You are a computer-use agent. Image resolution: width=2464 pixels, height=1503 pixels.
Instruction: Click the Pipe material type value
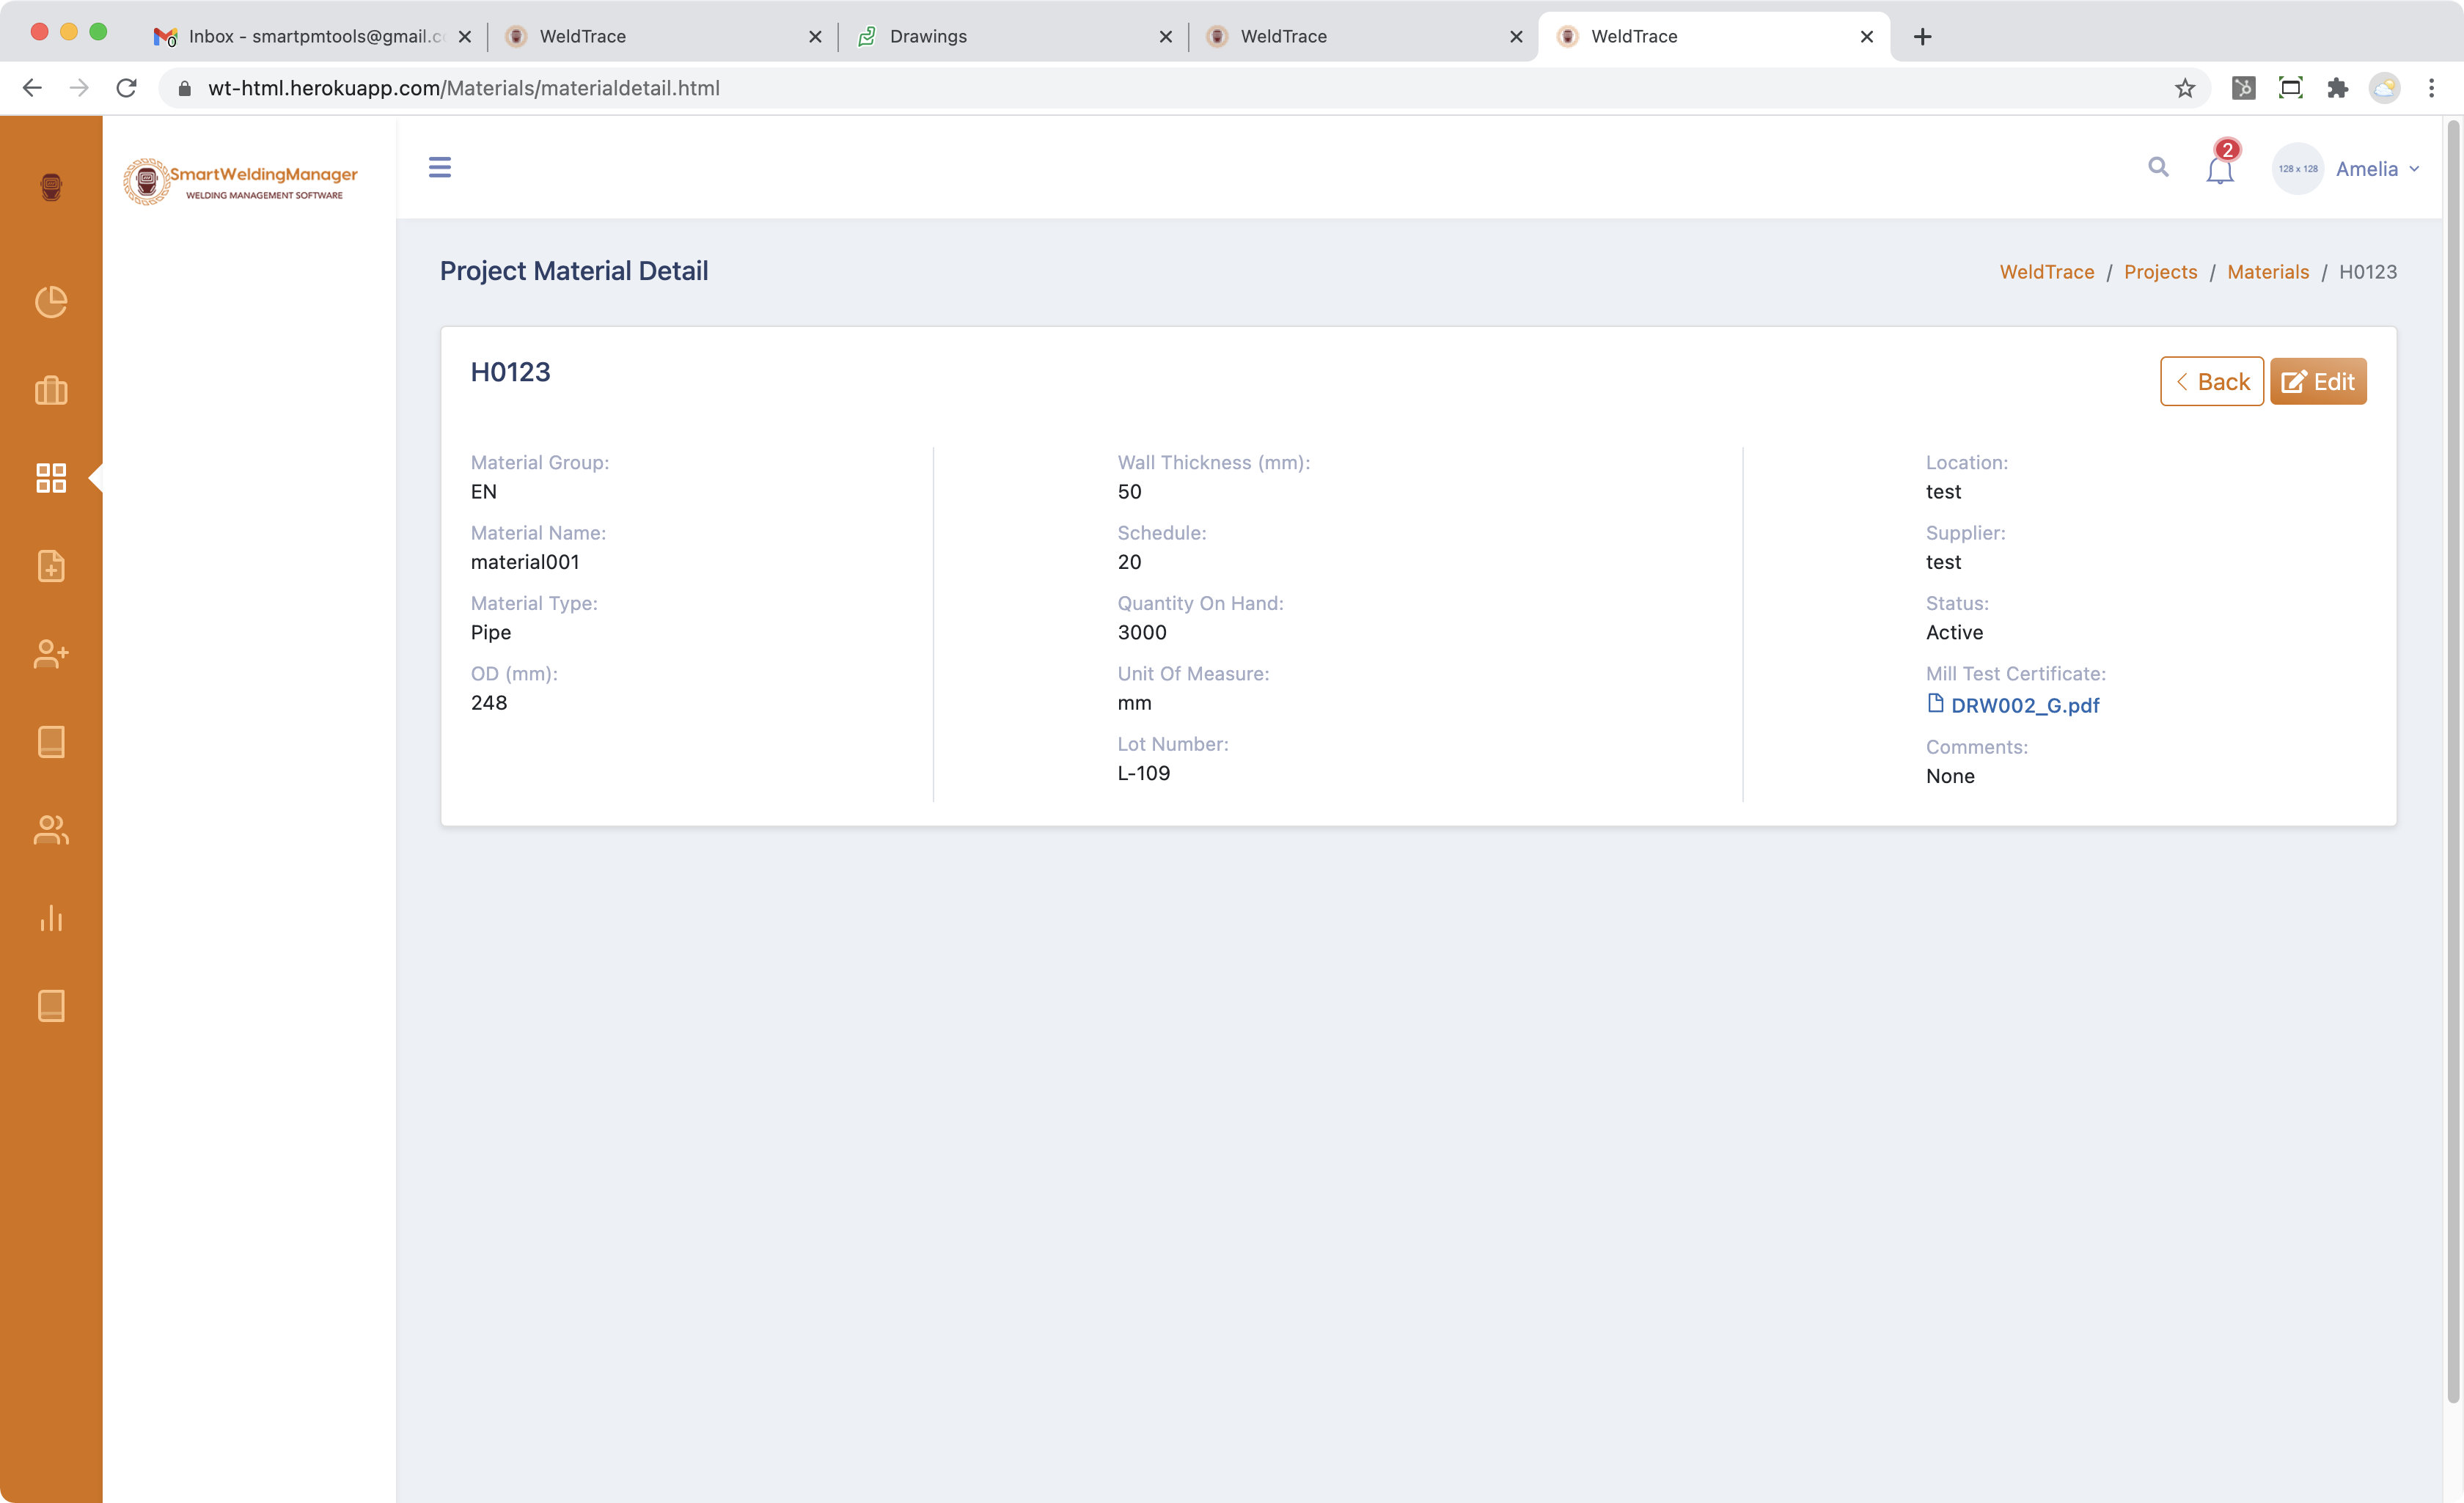click(491, 632)
